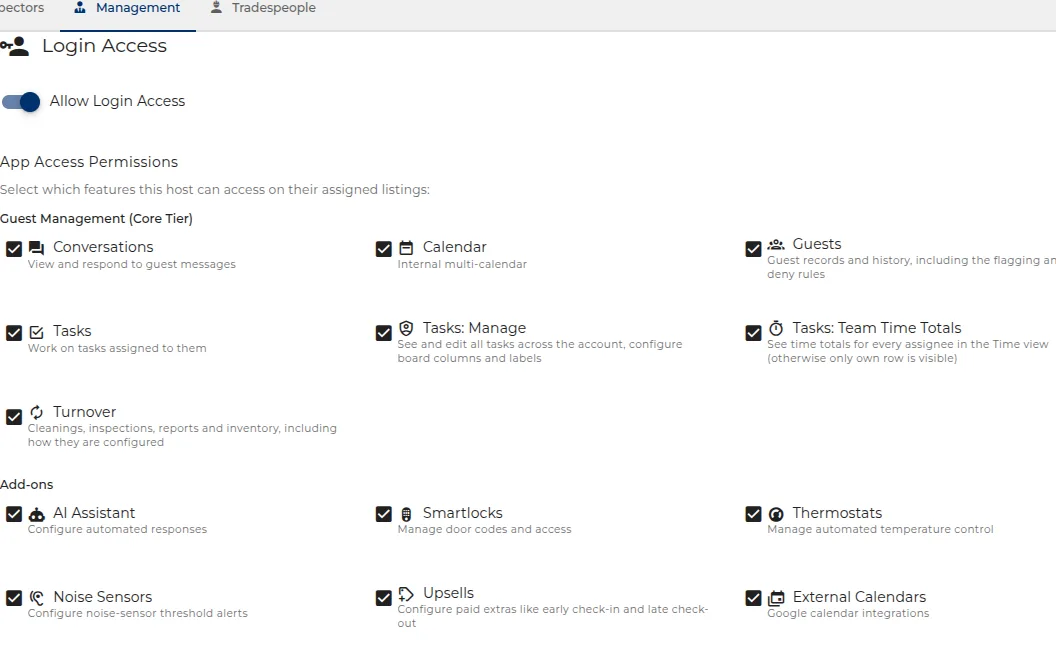Click the Thermostats label text

click(837, 513)
